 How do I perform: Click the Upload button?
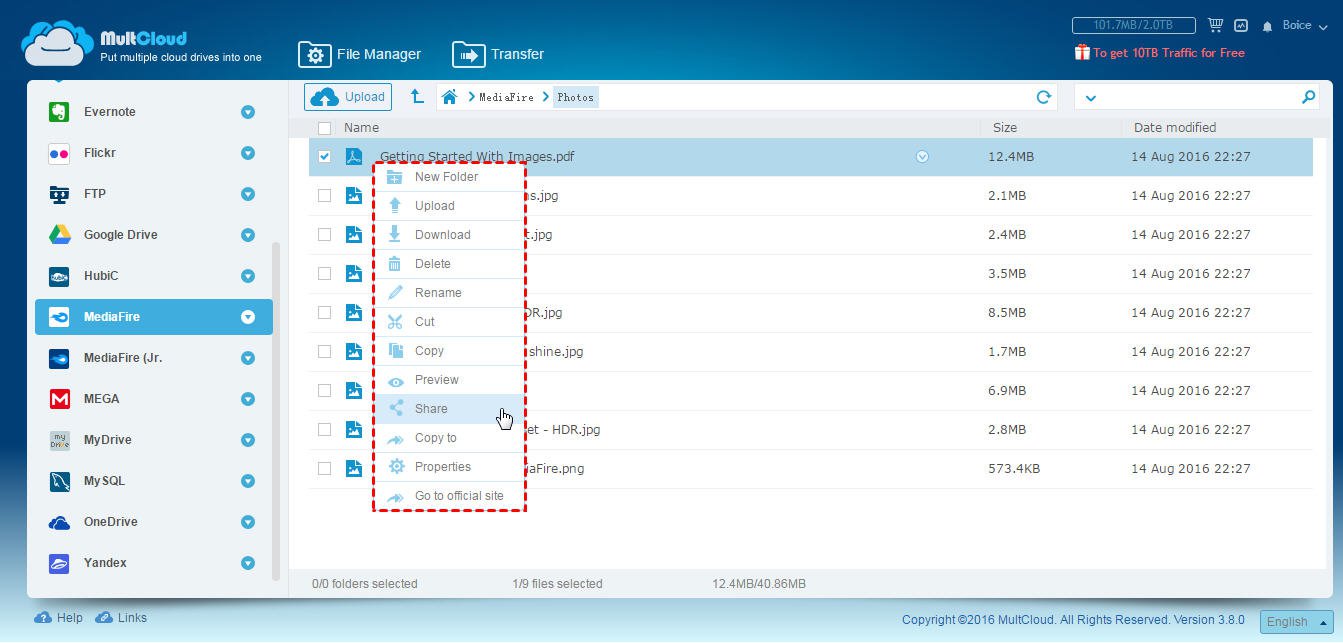[348, 97]
